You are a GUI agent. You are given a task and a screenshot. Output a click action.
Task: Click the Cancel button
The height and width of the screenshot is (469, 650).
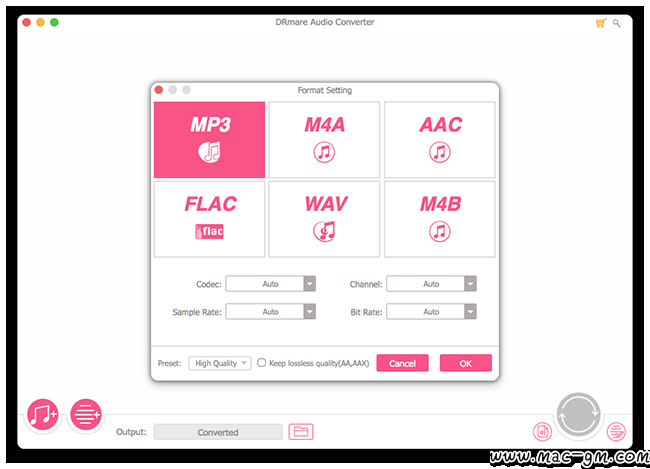pyautogui.click(x=403, y=363)
